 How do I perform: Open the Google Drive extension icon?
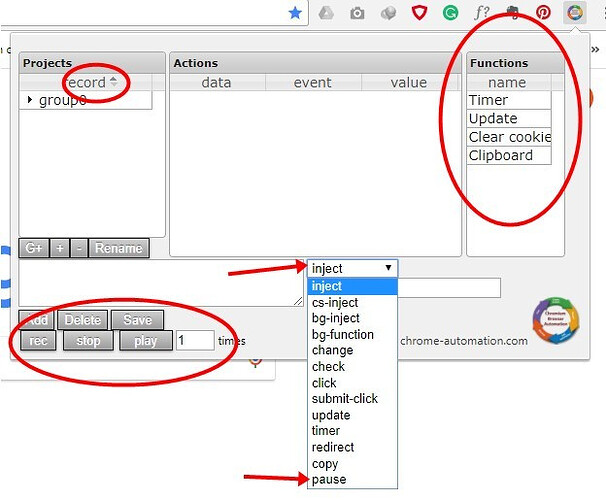click(x=326, y=13)
